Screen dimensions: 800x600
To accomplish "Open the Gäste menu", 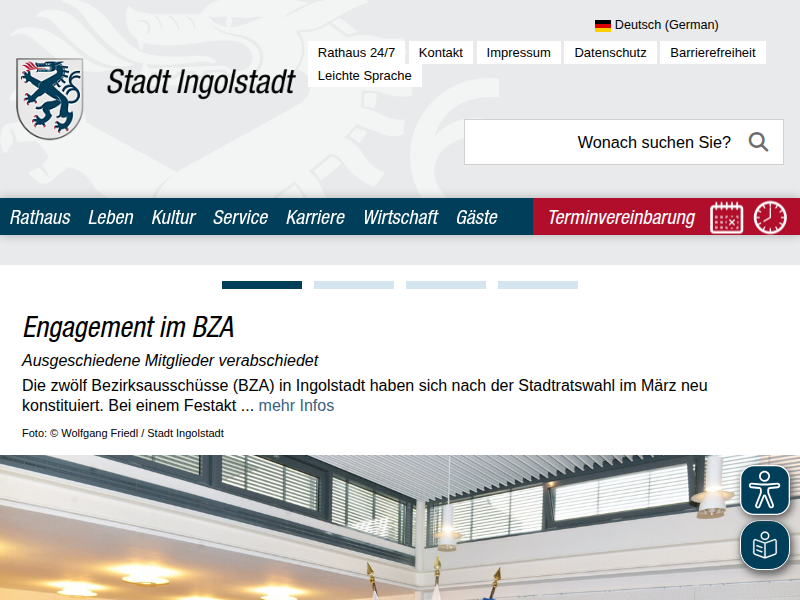I will coord(477,217).
